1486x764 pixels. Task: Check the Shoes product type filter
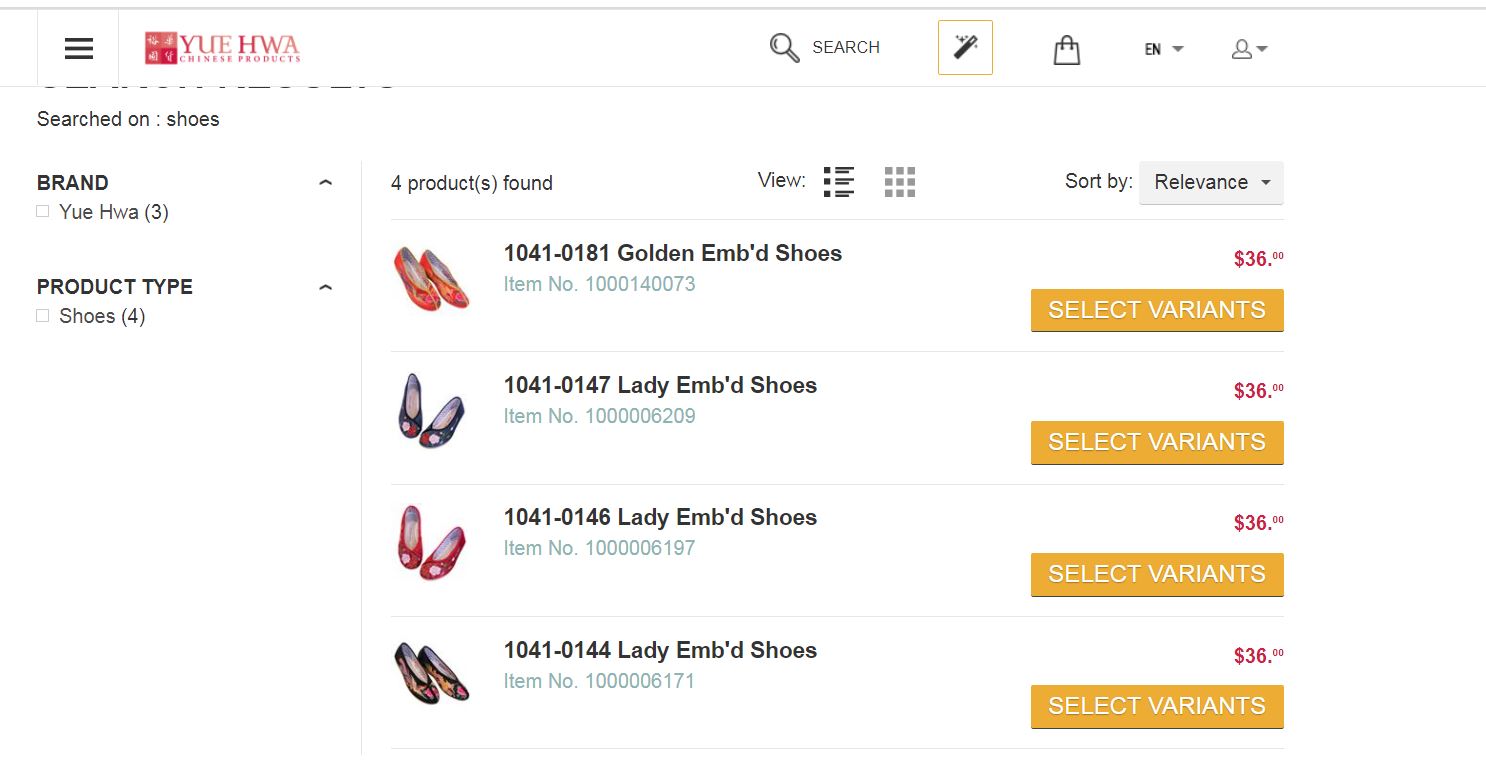tap(43, 316)
